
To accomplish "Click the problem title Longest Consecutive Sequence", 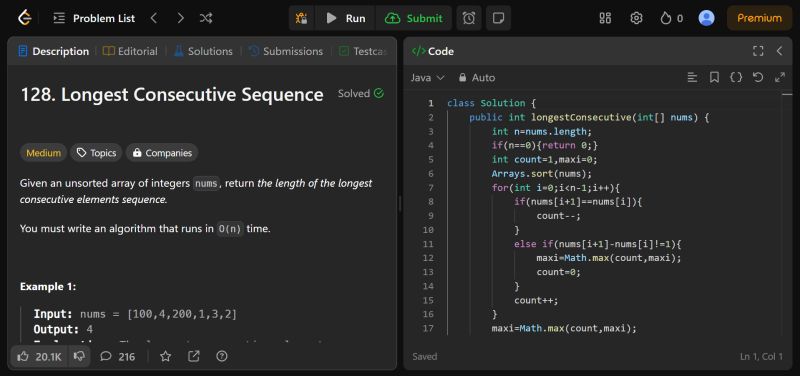I will 172,95.
